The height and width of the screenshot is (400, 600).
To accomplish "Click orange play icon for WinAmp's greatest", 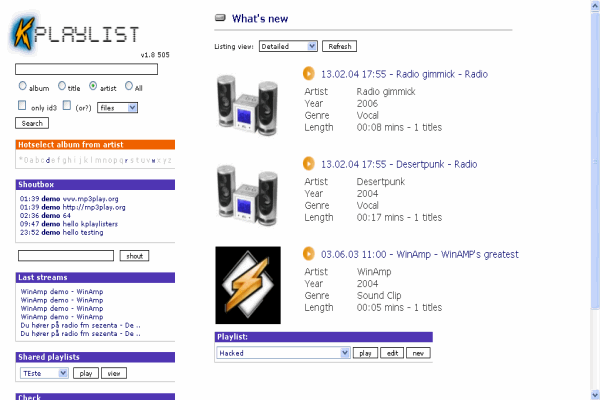I will pyautogui.click(x=309, y=254).
